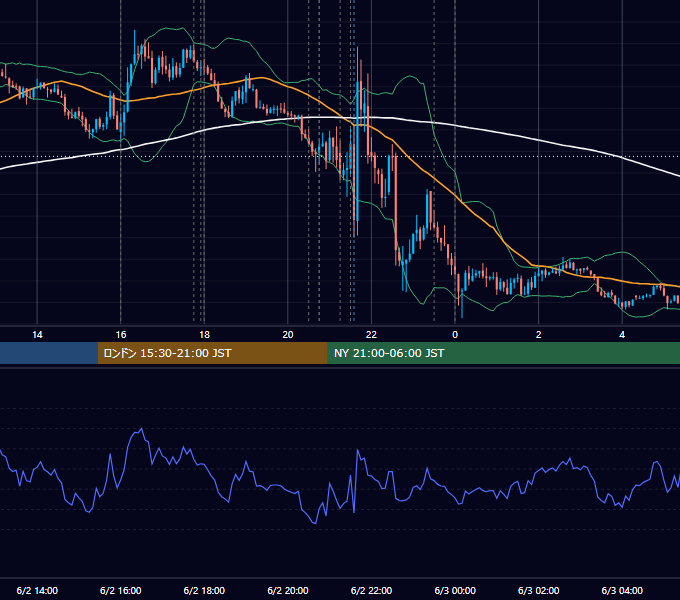The height and width of the screenshot is (600, 680).
Task: Click the 0 hour axis label
Action: (455, 335)
